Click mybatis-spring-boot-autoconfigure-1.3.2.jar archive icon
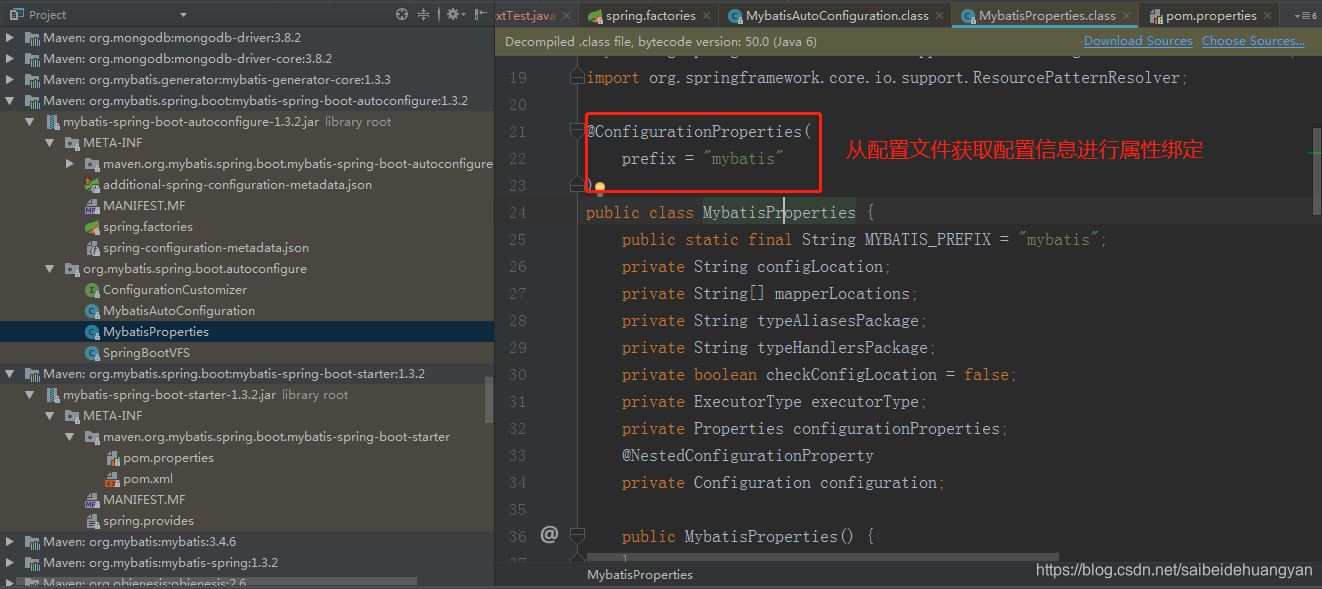The width and height of the screenshot is (1322, 589). point(53,122)
